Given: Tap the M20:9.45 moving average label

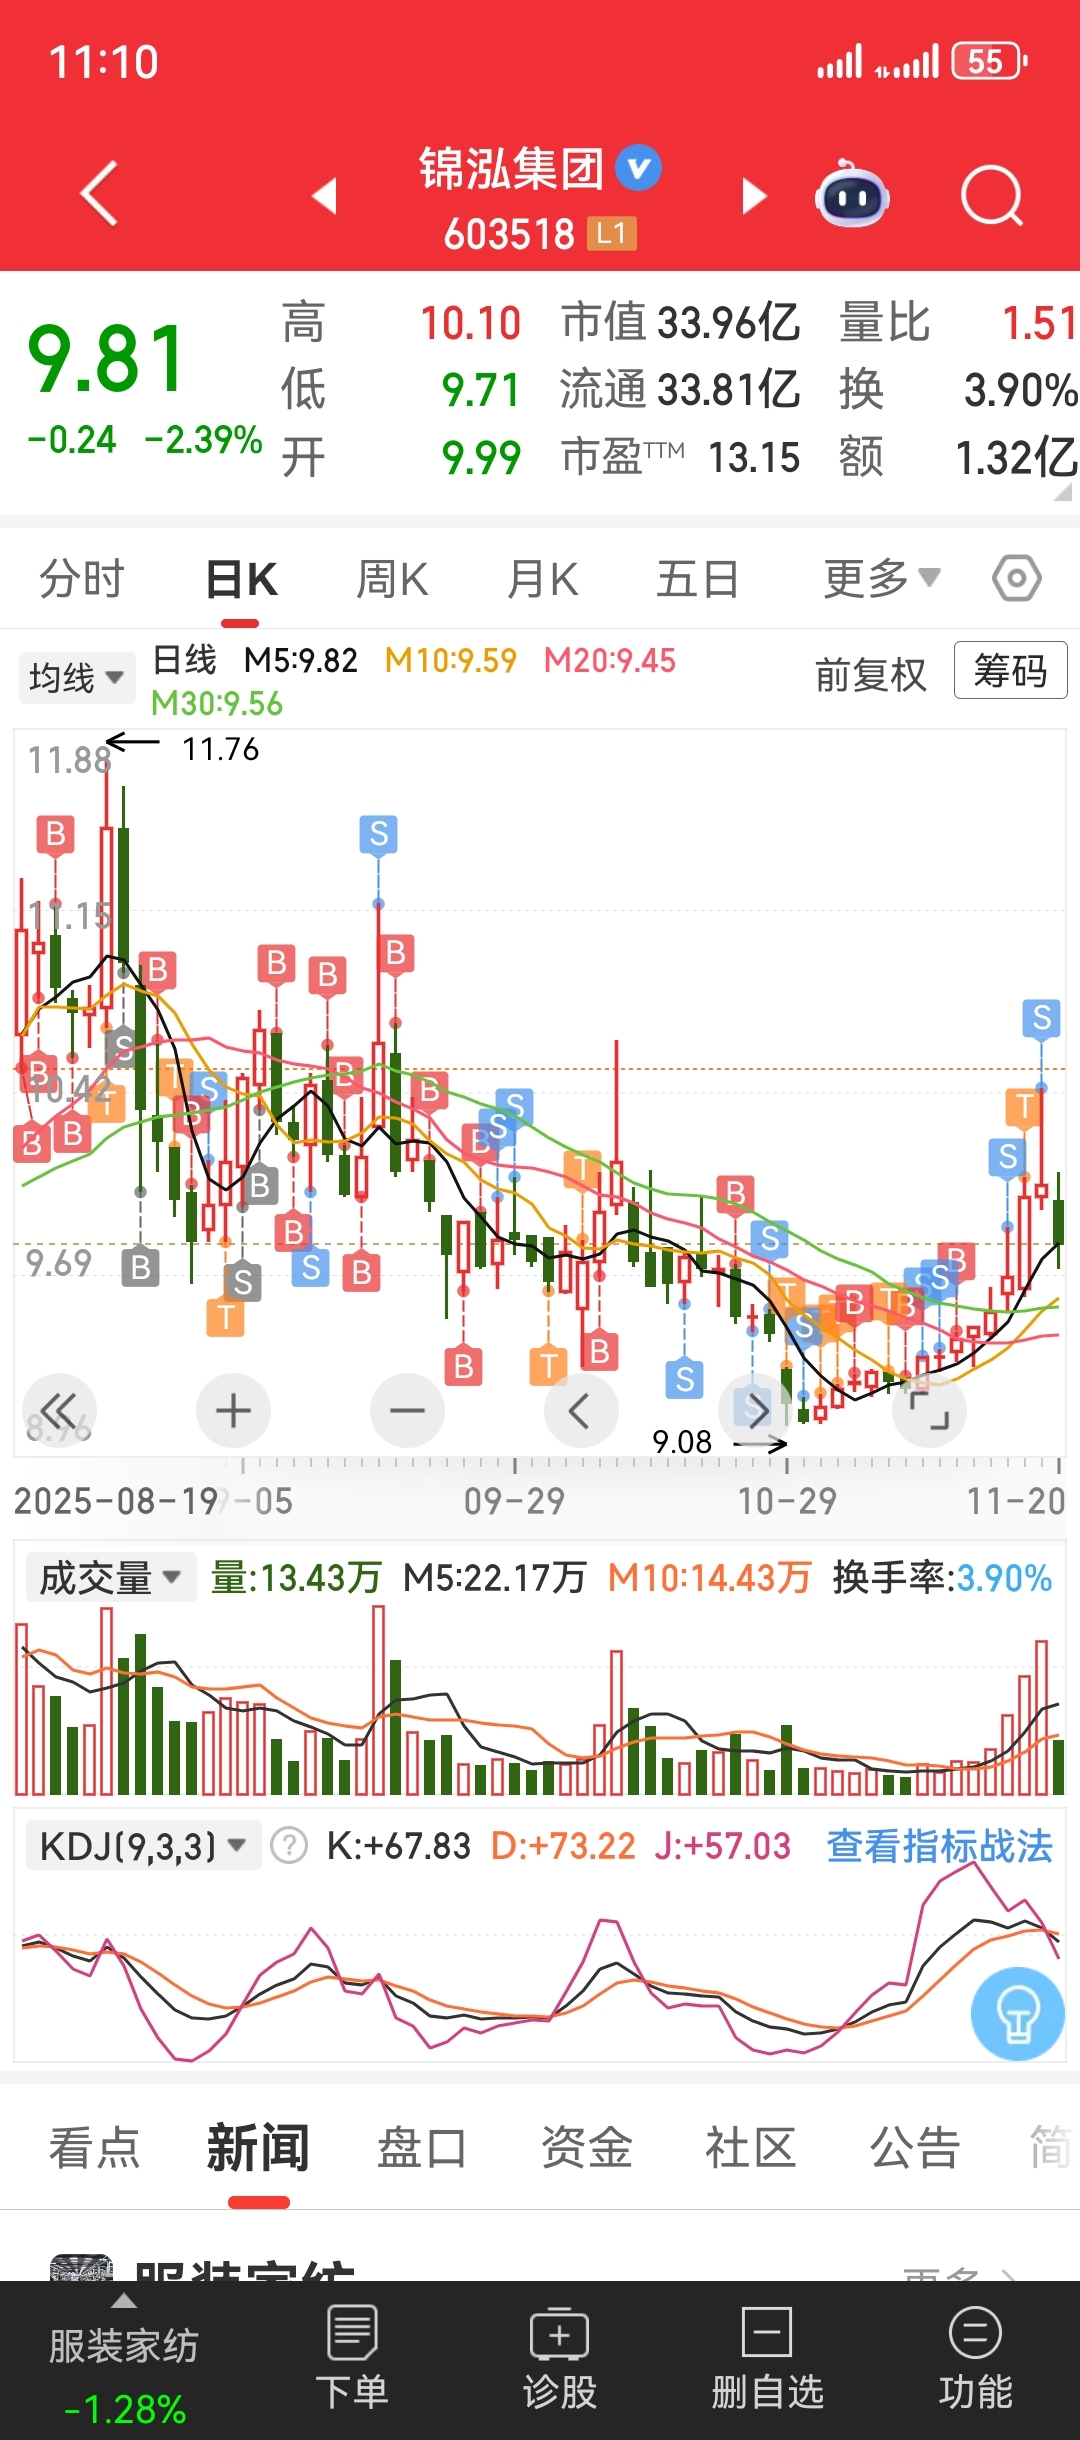Looking at the screenshot, I should pos(609,660).
